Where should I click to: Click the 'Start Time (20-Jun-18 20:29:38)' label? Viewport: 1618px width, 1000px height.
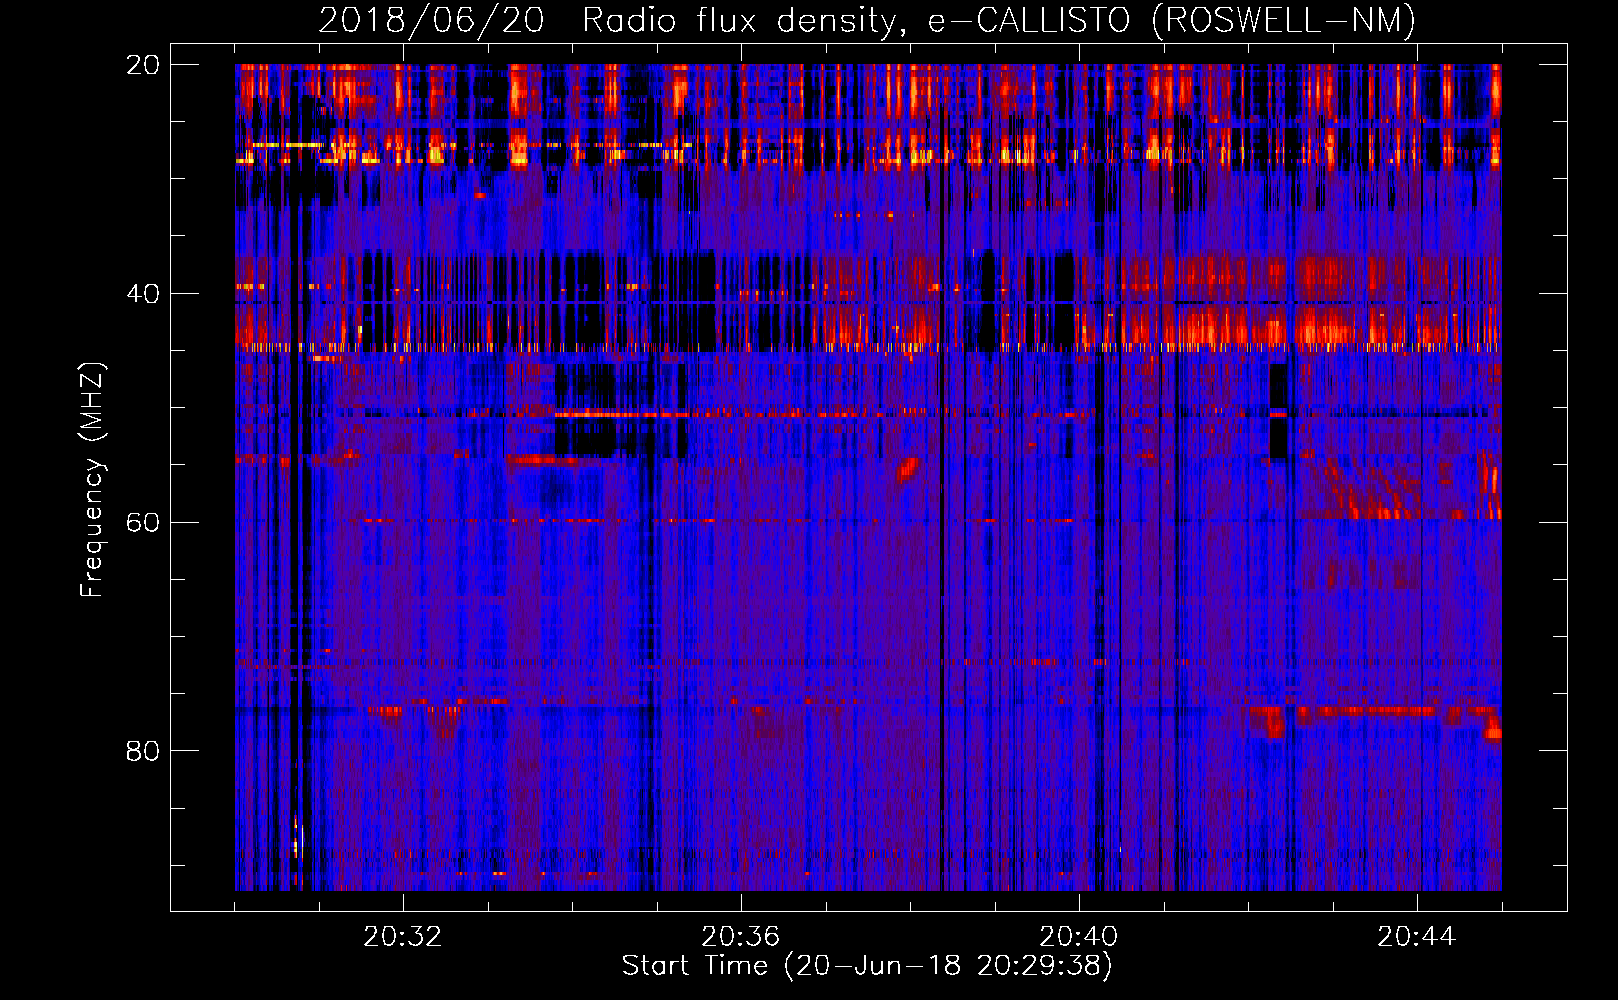867,966
